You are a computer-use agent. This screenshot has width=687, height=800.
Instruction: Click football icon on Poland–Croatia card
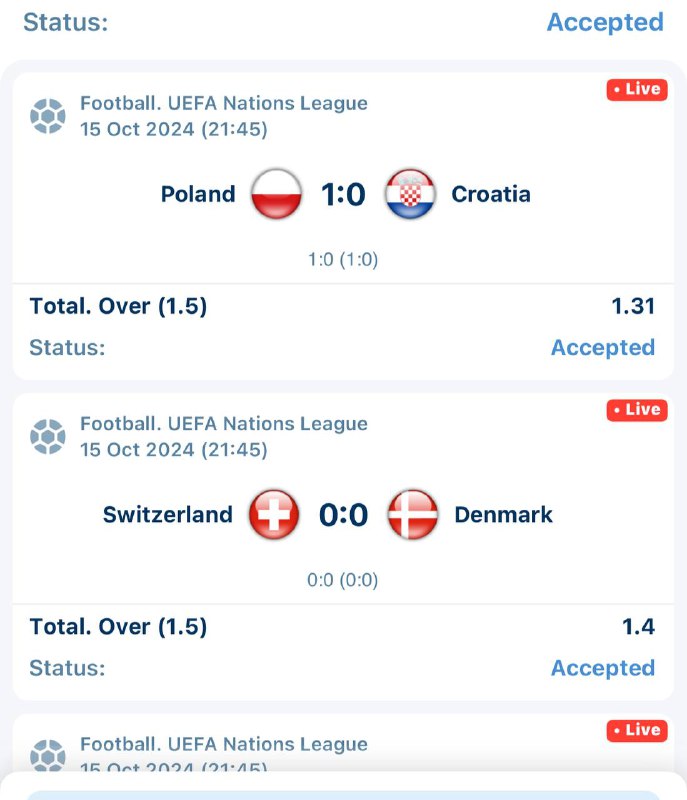point(47,116)
